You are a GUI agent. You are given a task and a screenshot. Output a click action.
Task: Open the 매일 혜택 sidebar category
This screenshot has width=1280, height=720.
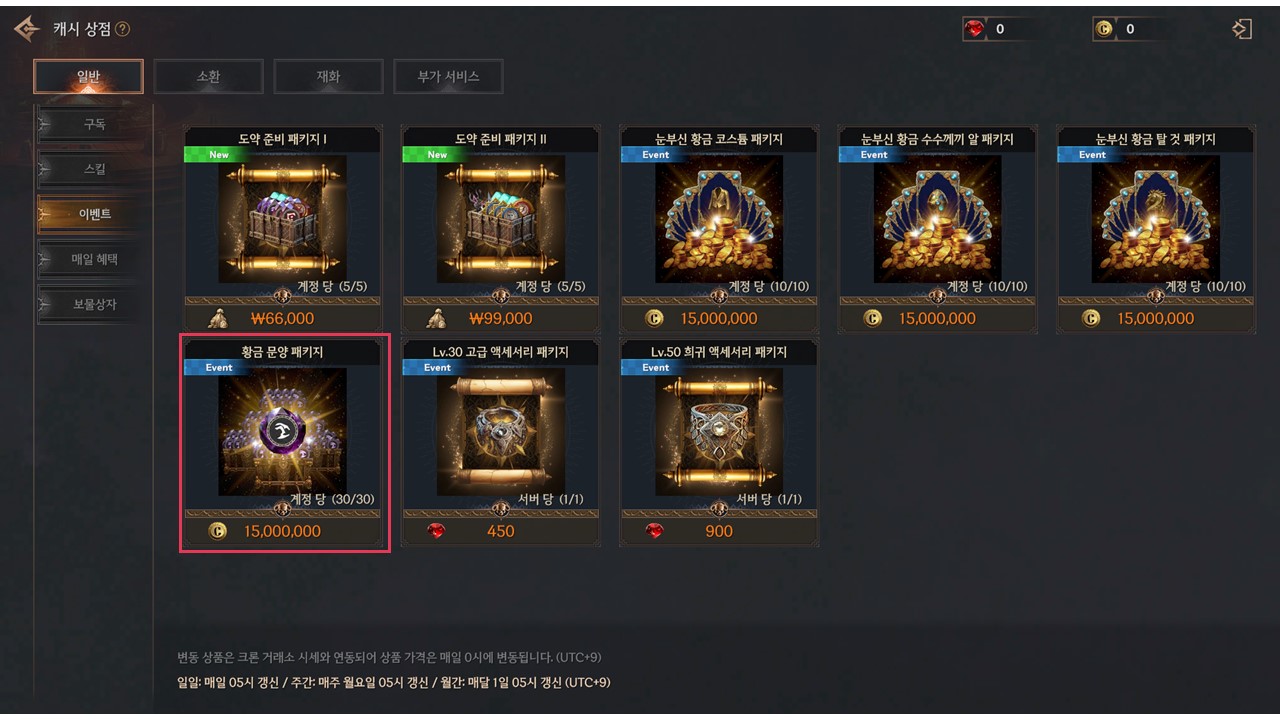(93, 259)
